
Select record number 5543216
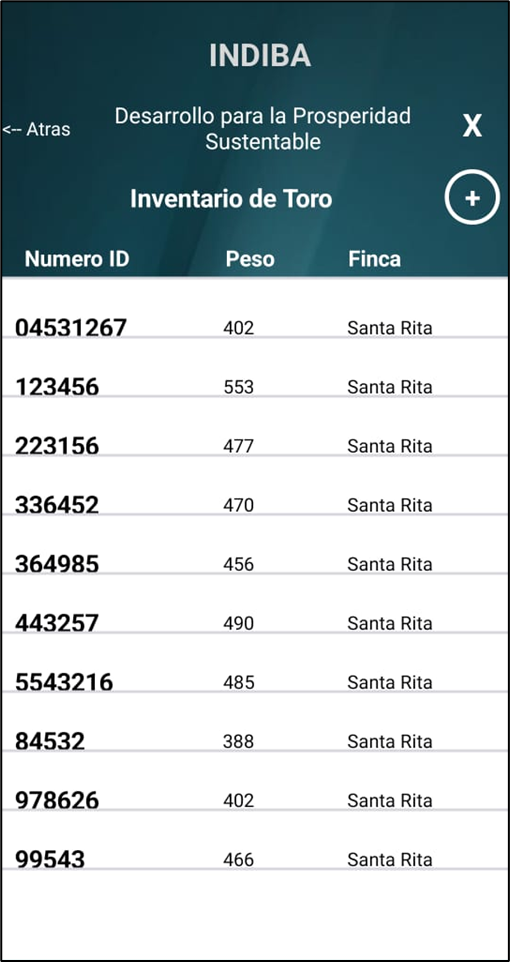[255, 674]
